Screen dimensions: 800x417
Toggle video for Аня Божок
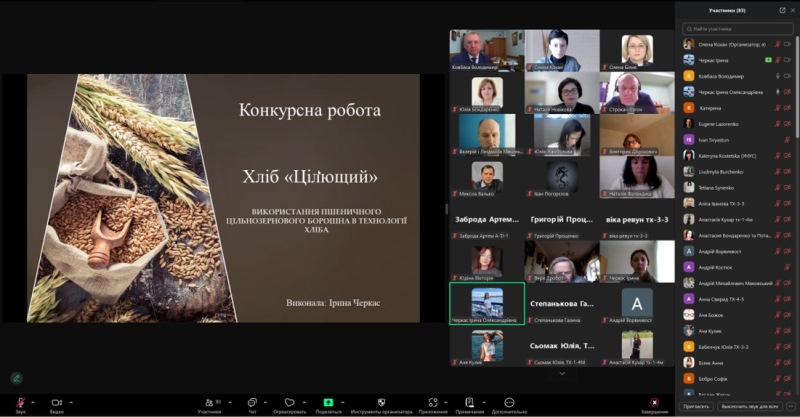(787, 315)
